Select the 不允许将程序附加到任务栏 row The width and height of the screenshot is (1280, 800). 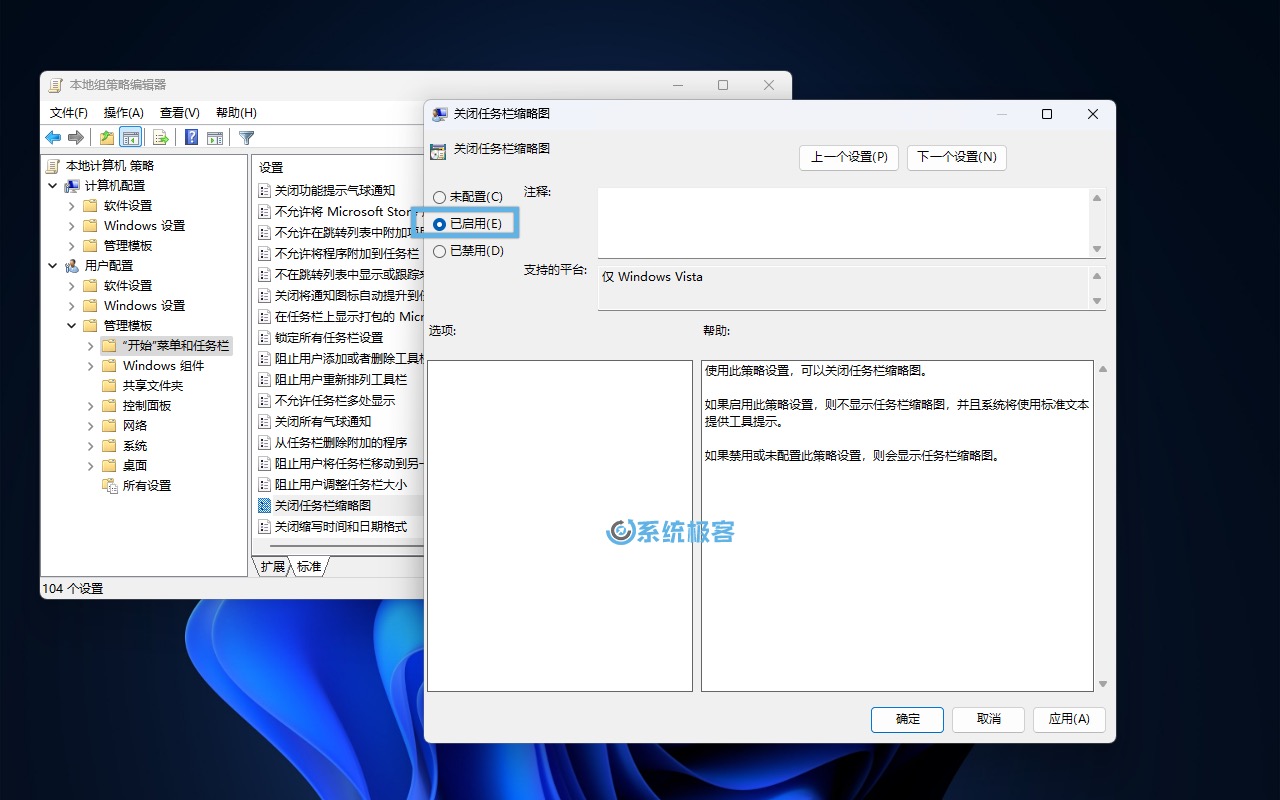click(x=340, y=254)
